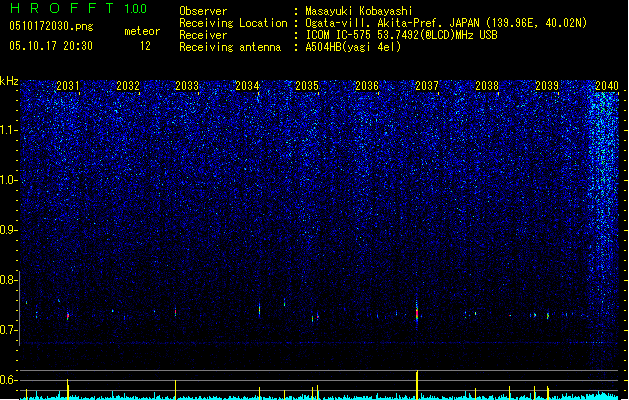Click the 0.7 kHz axis label
The width and height of the screenshot is (629, 400).
click(9, 330)
